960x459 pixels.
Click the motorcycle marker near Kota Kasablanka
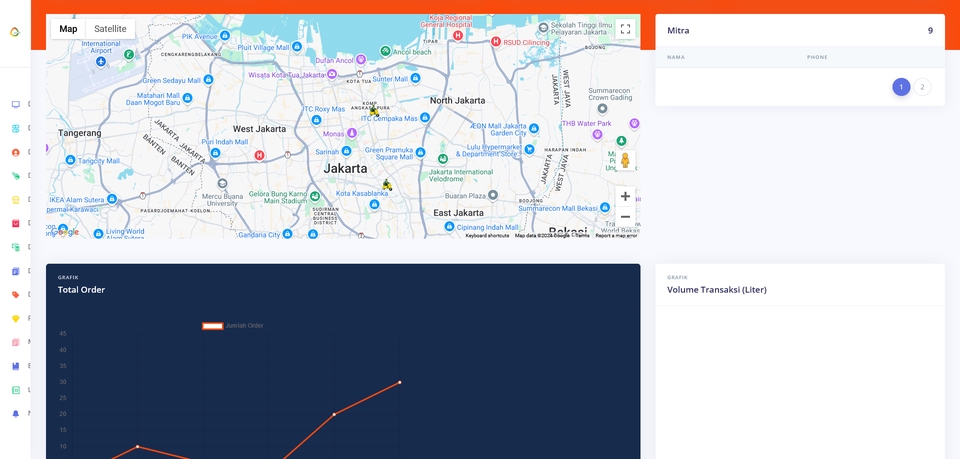click(386, 184)
